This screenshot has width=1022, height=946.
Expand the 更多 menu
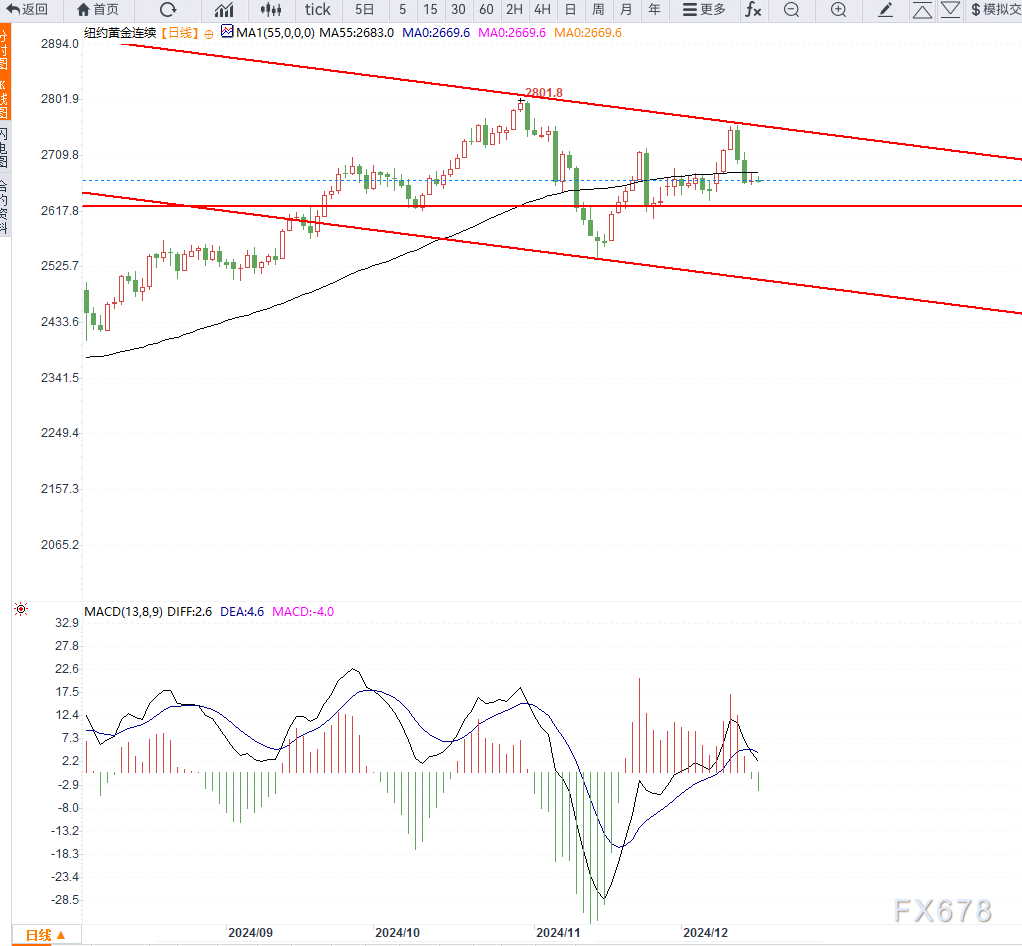tap(704, 10)
